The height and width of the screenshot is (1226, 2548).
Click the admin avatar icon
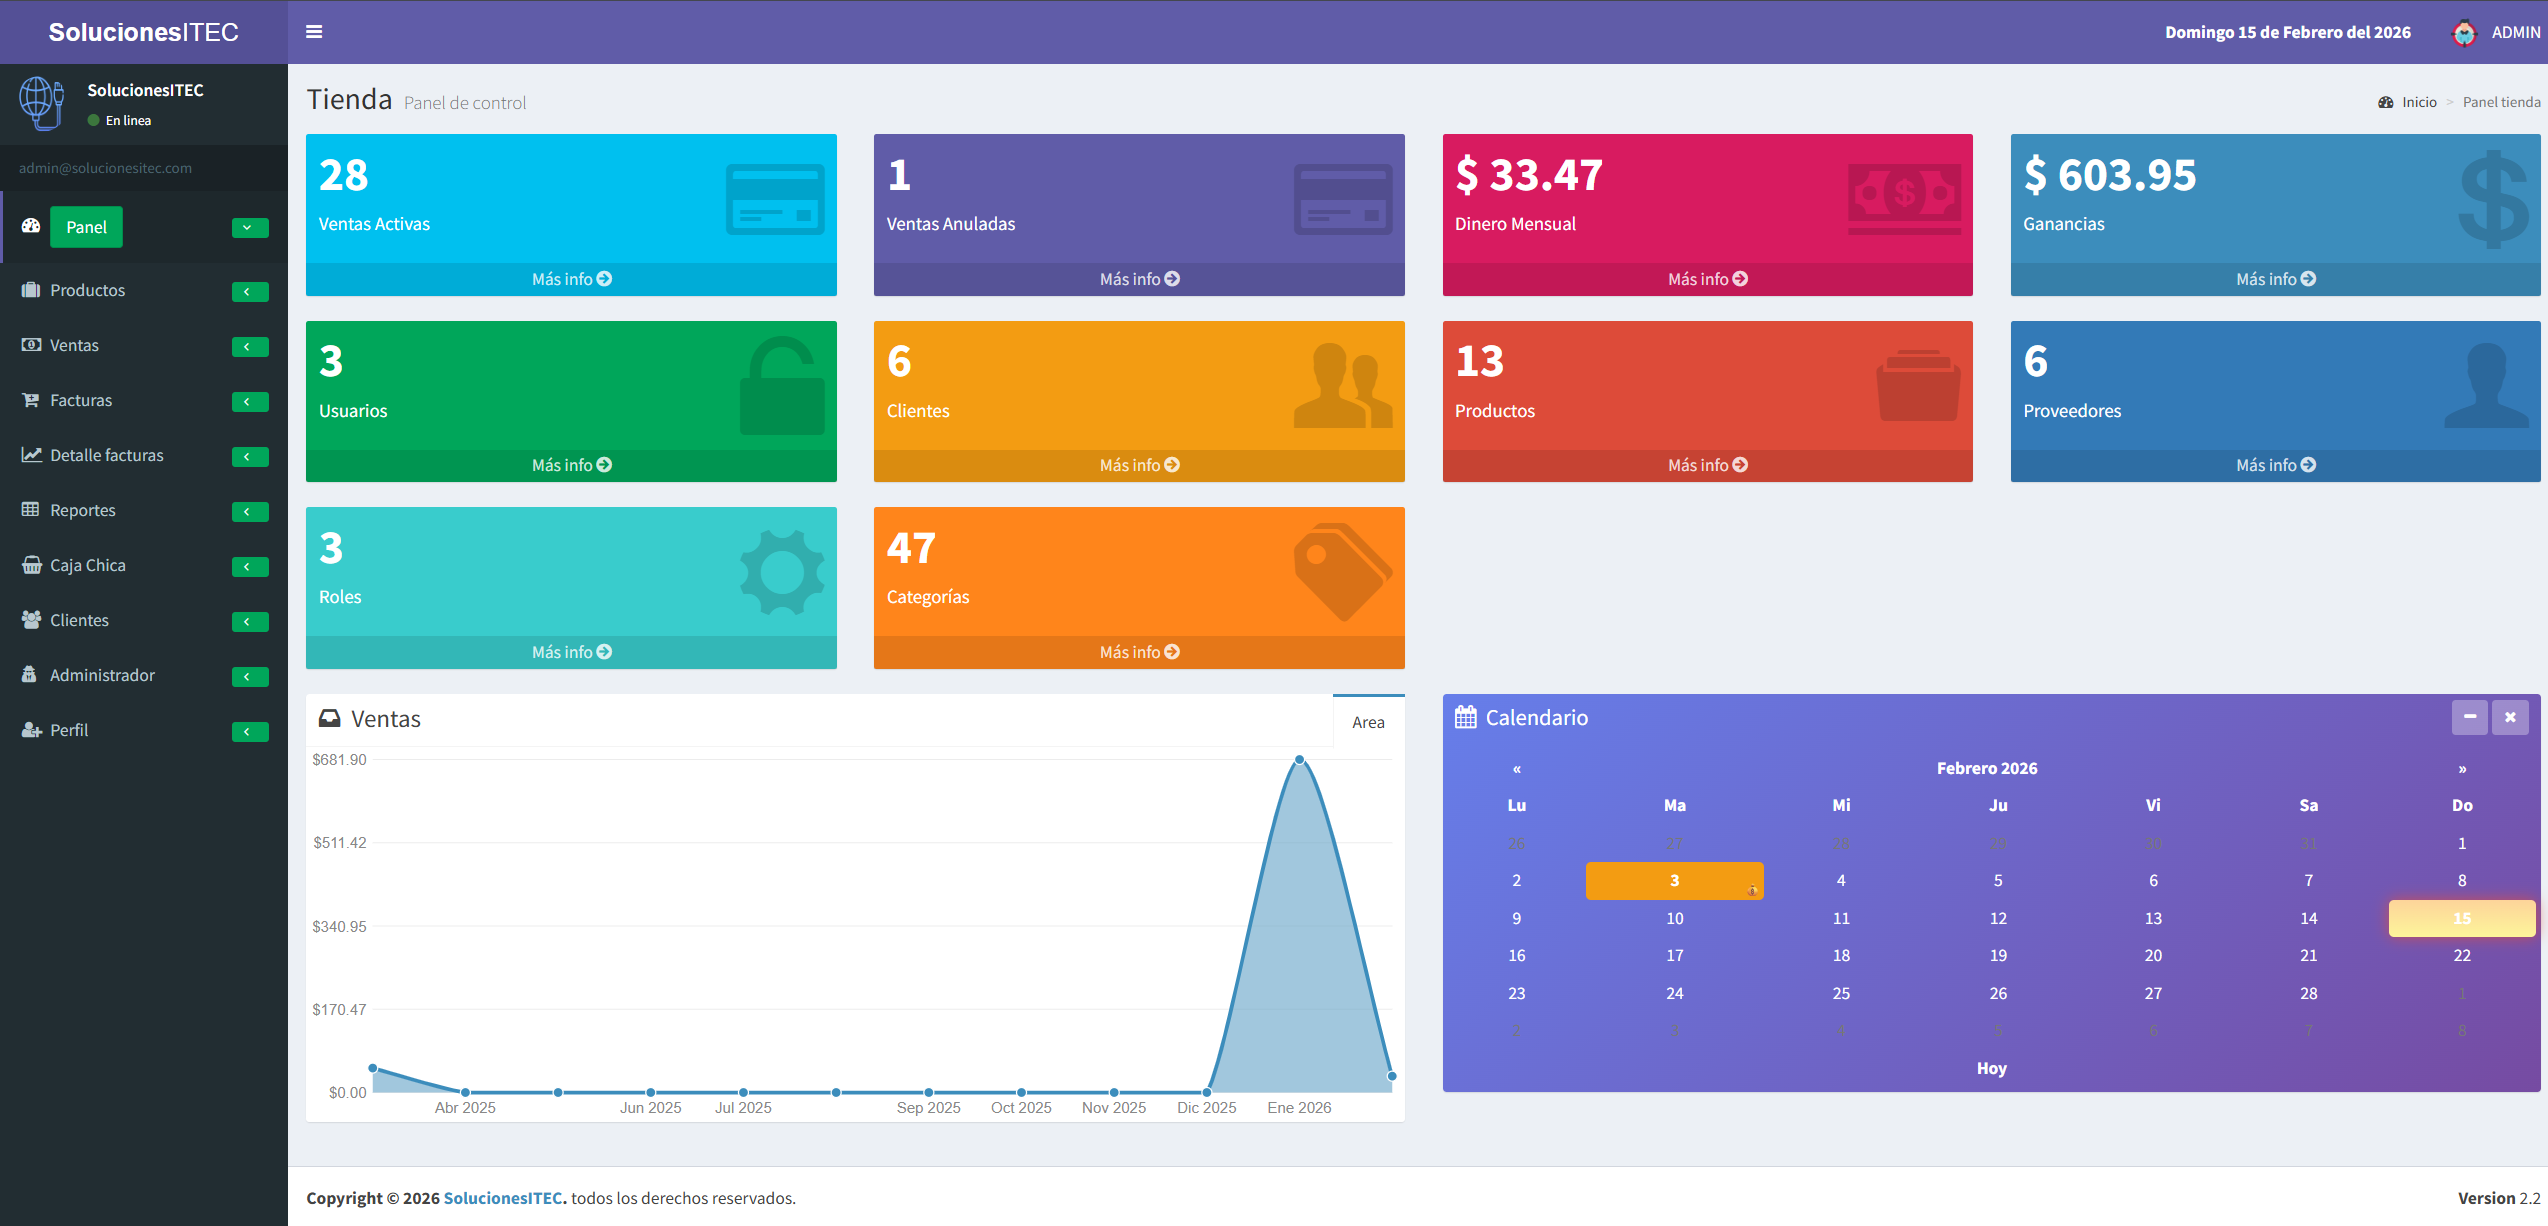[x=2464, y=33]
